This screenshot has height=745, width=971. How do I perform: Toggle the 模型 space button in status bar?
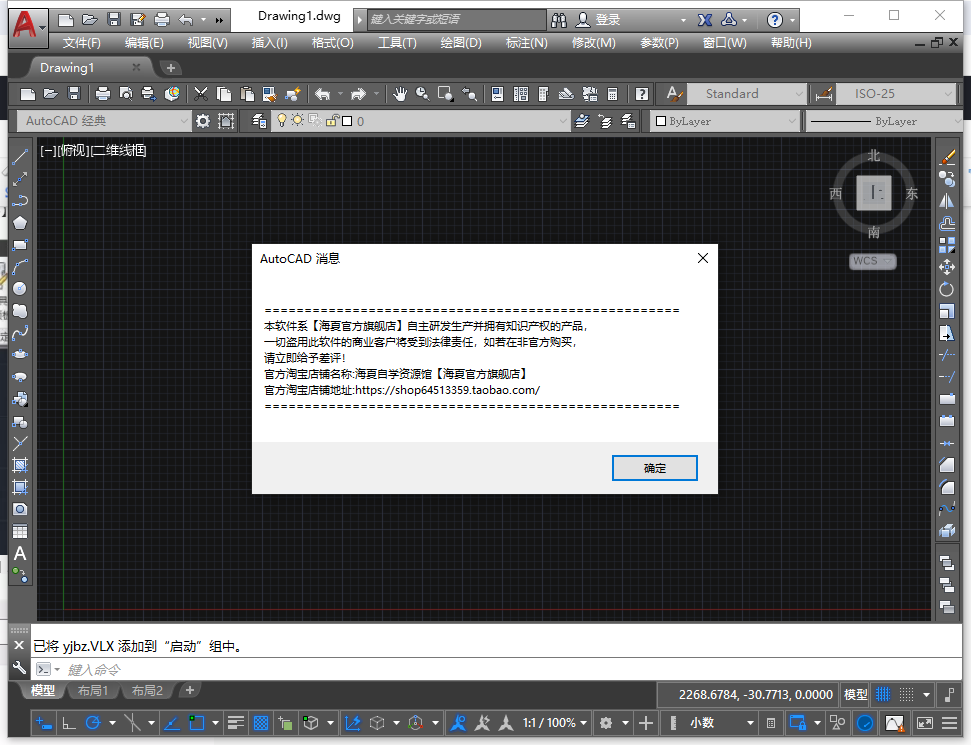point(855,695)
